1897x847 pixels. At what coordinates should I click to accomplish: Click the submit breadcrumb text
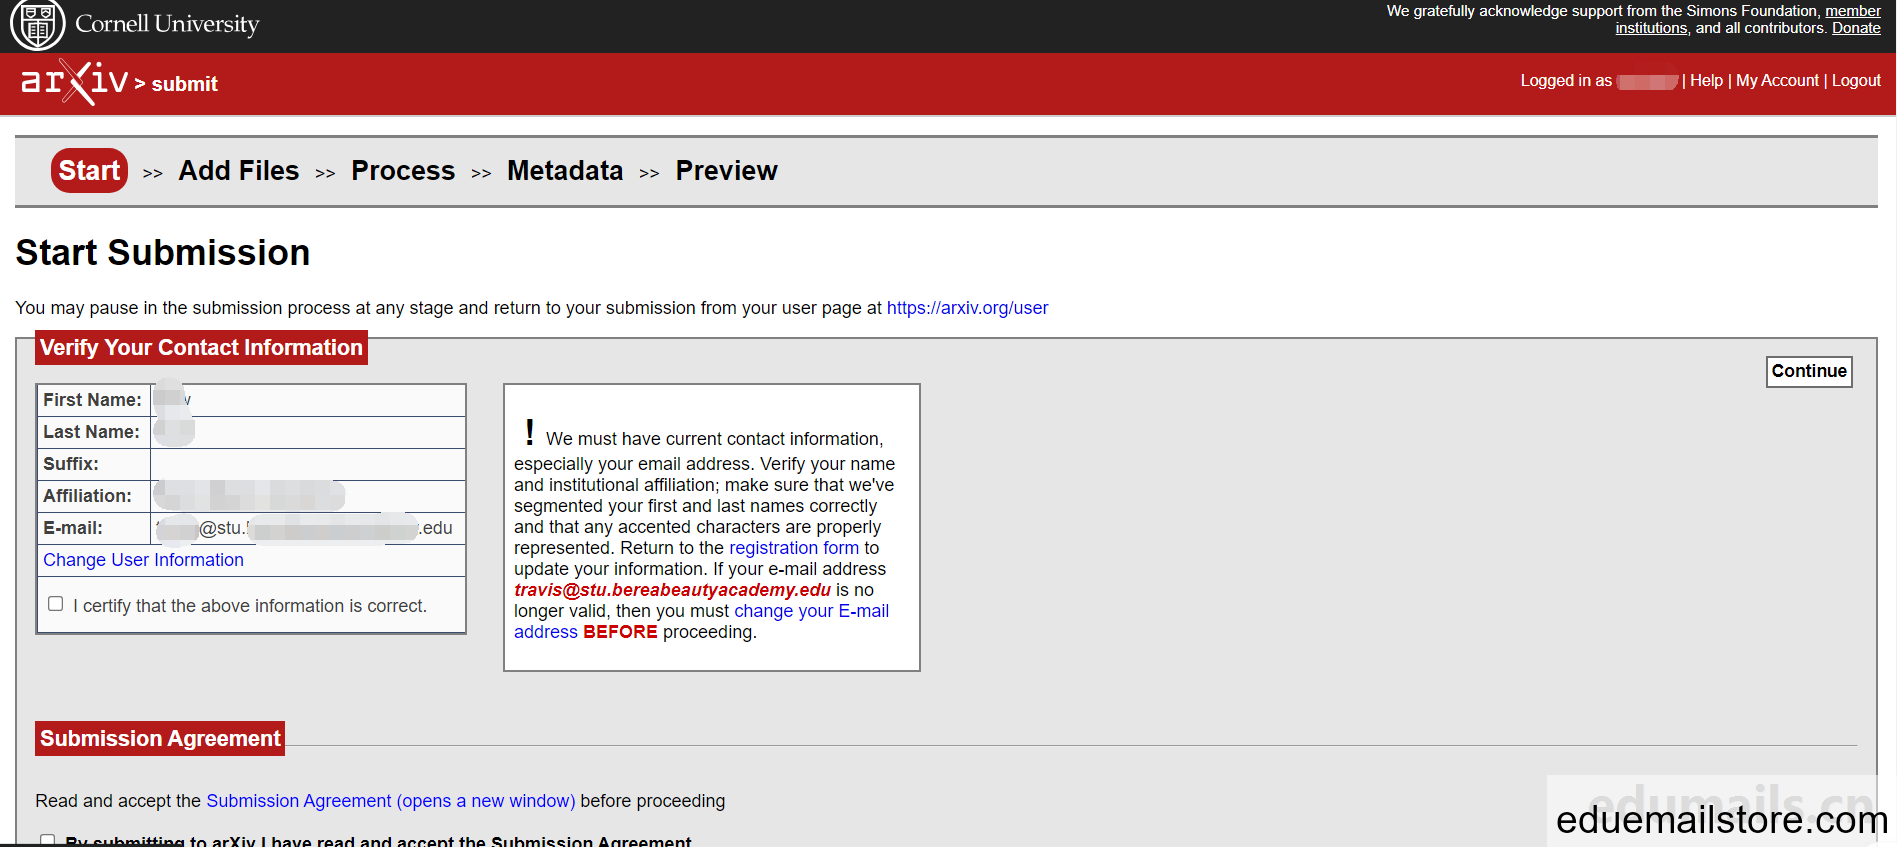(184, 84)
